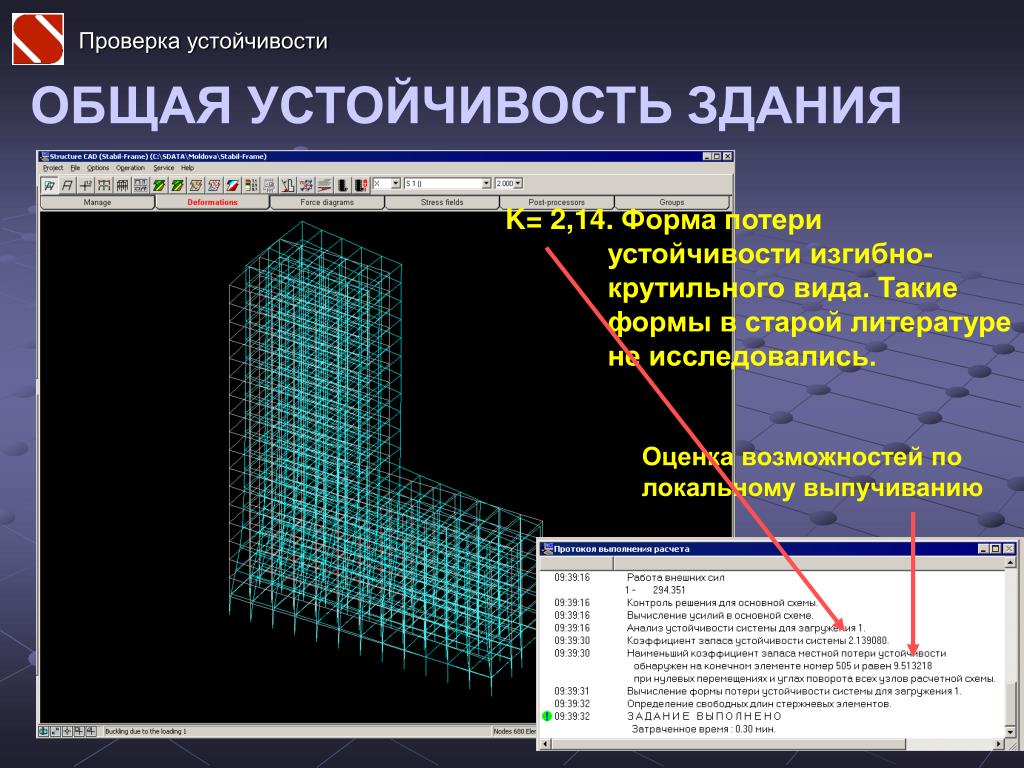Click the red cross with blue nodes icon
Viewport: 1024px width, 768px height.
click(306, 185)
